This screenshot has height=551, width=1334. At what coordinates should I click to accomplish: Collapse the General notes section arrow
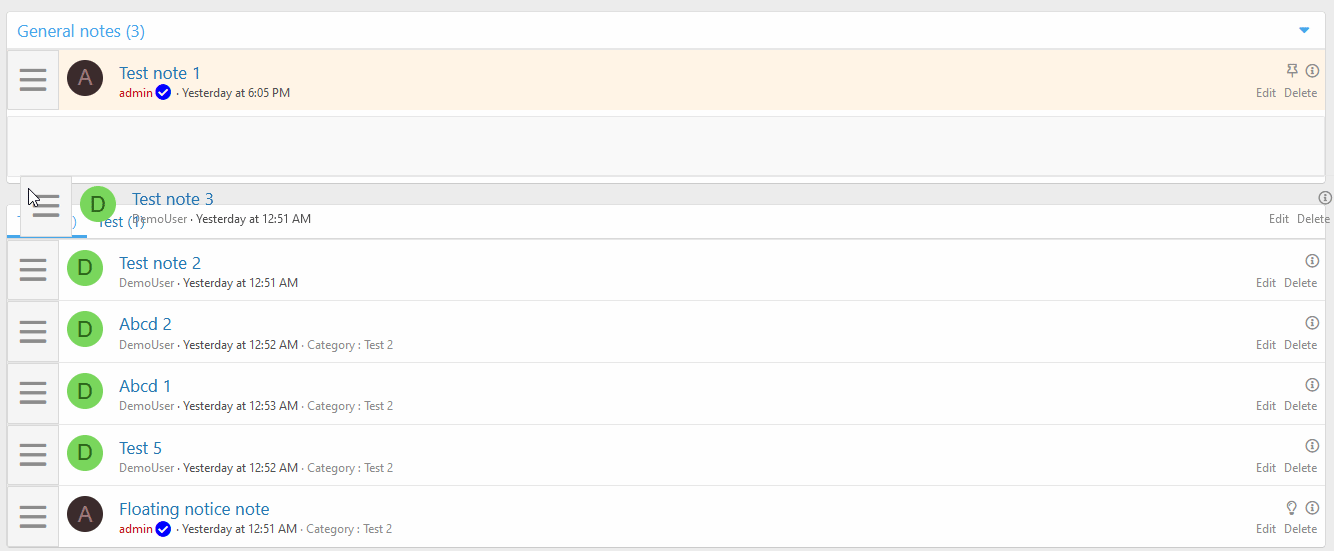pyautogui.click(x=1303, y=31)
